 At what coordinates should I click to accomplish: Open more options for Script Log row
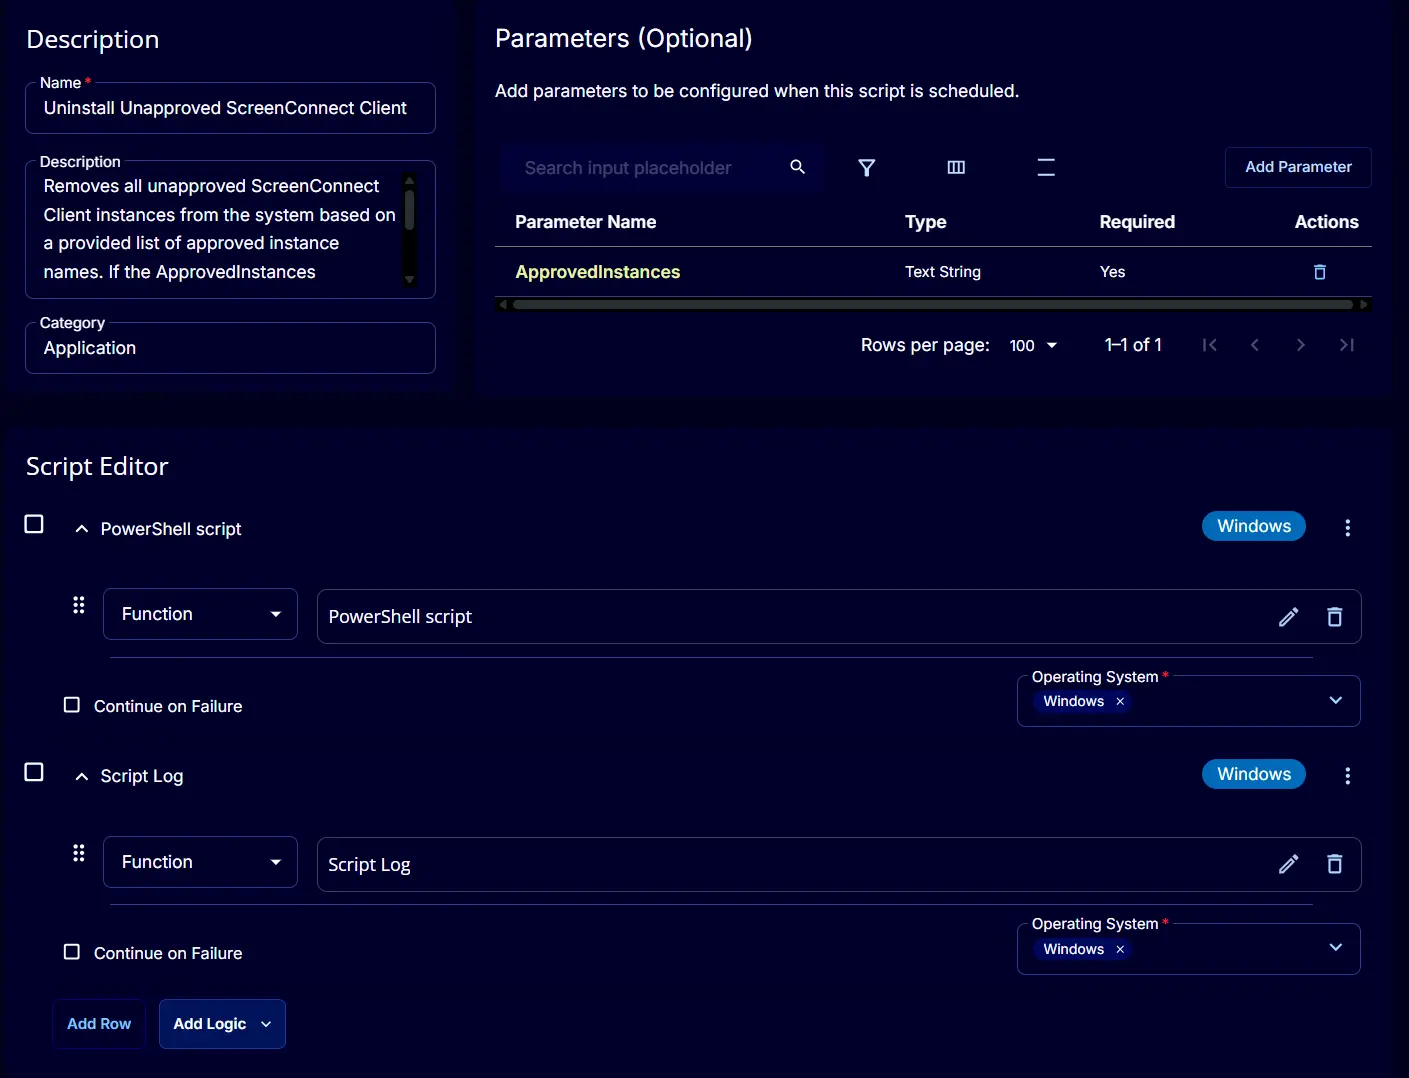pyautogui.click(x=1347, y=776)
